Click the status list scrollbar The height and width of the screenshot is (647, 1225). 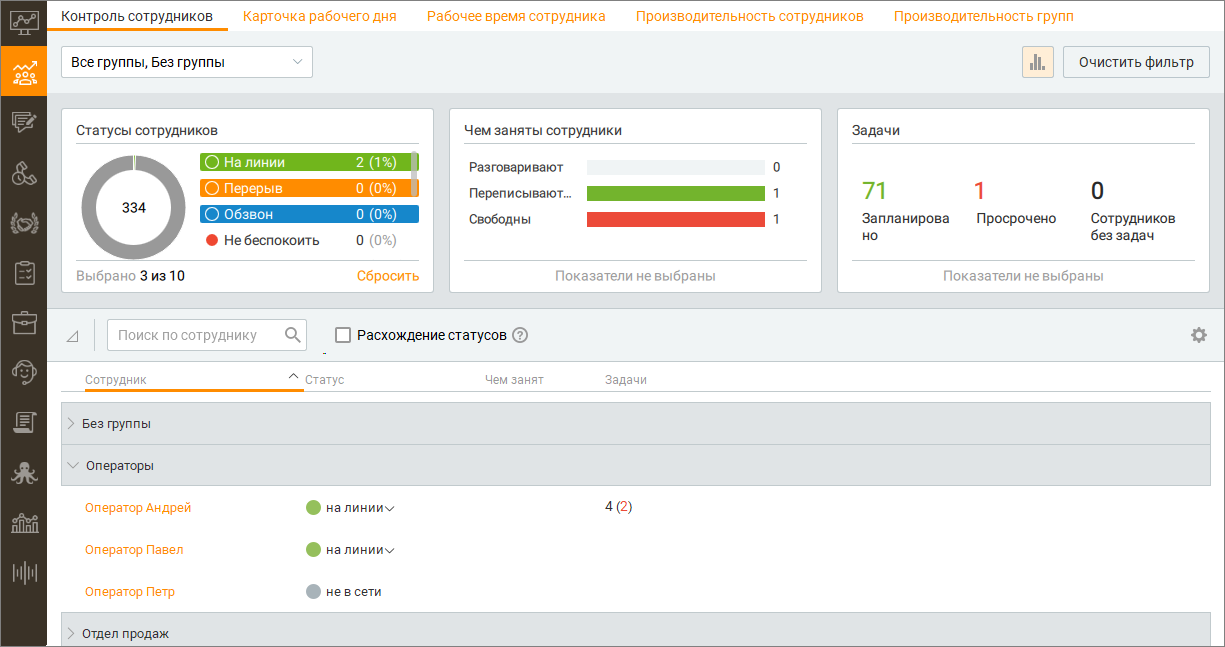pyautogui.click(x=415, y=174)
